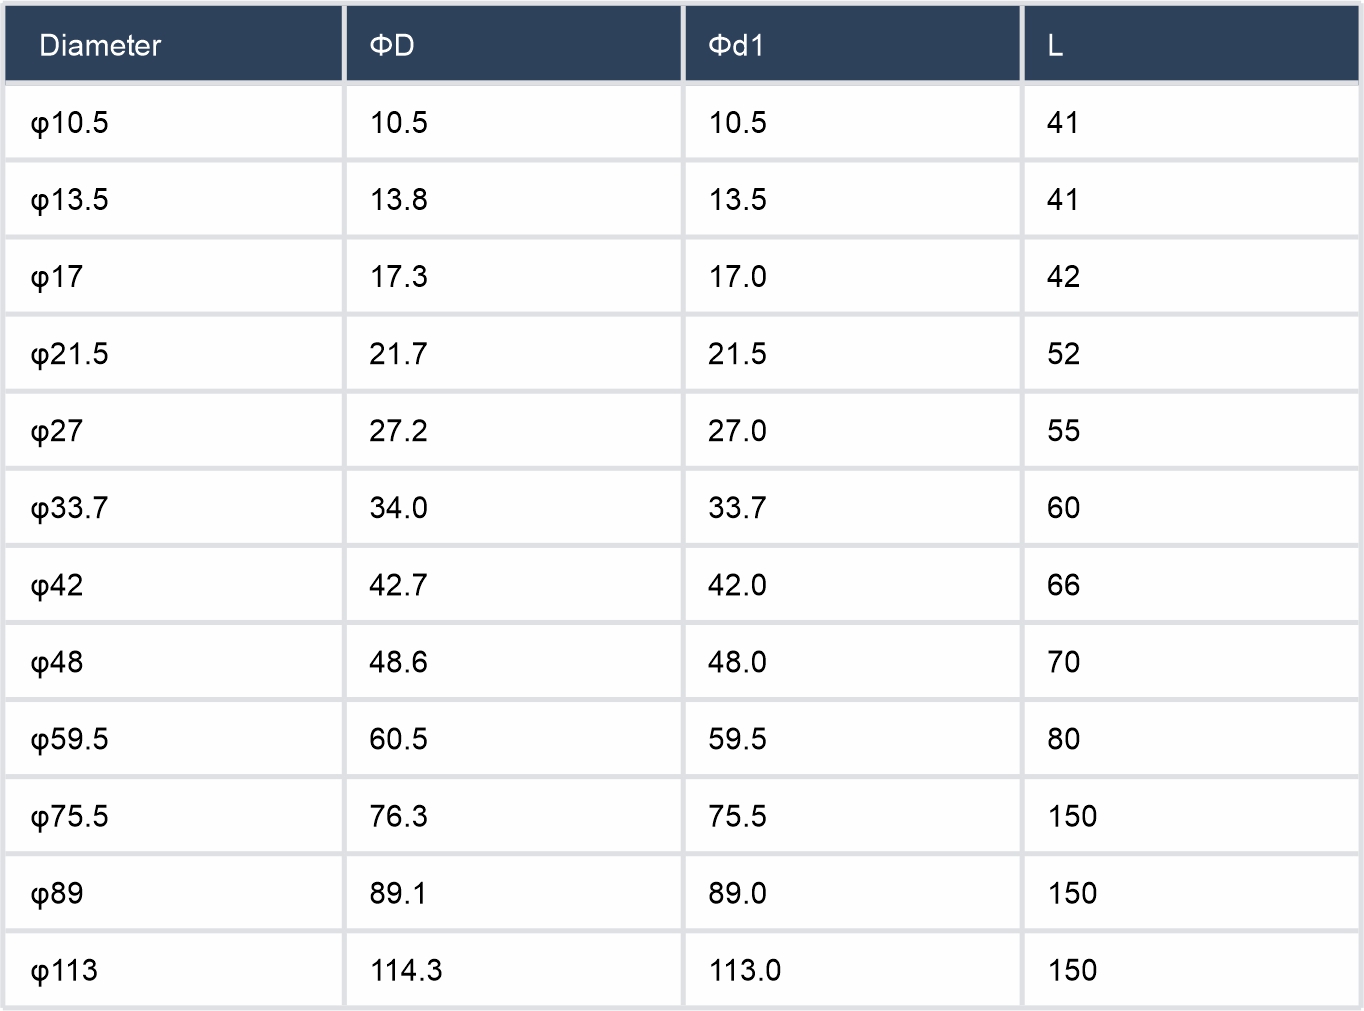
Task: Click the Φd1 column header
Action: [736, 46]
